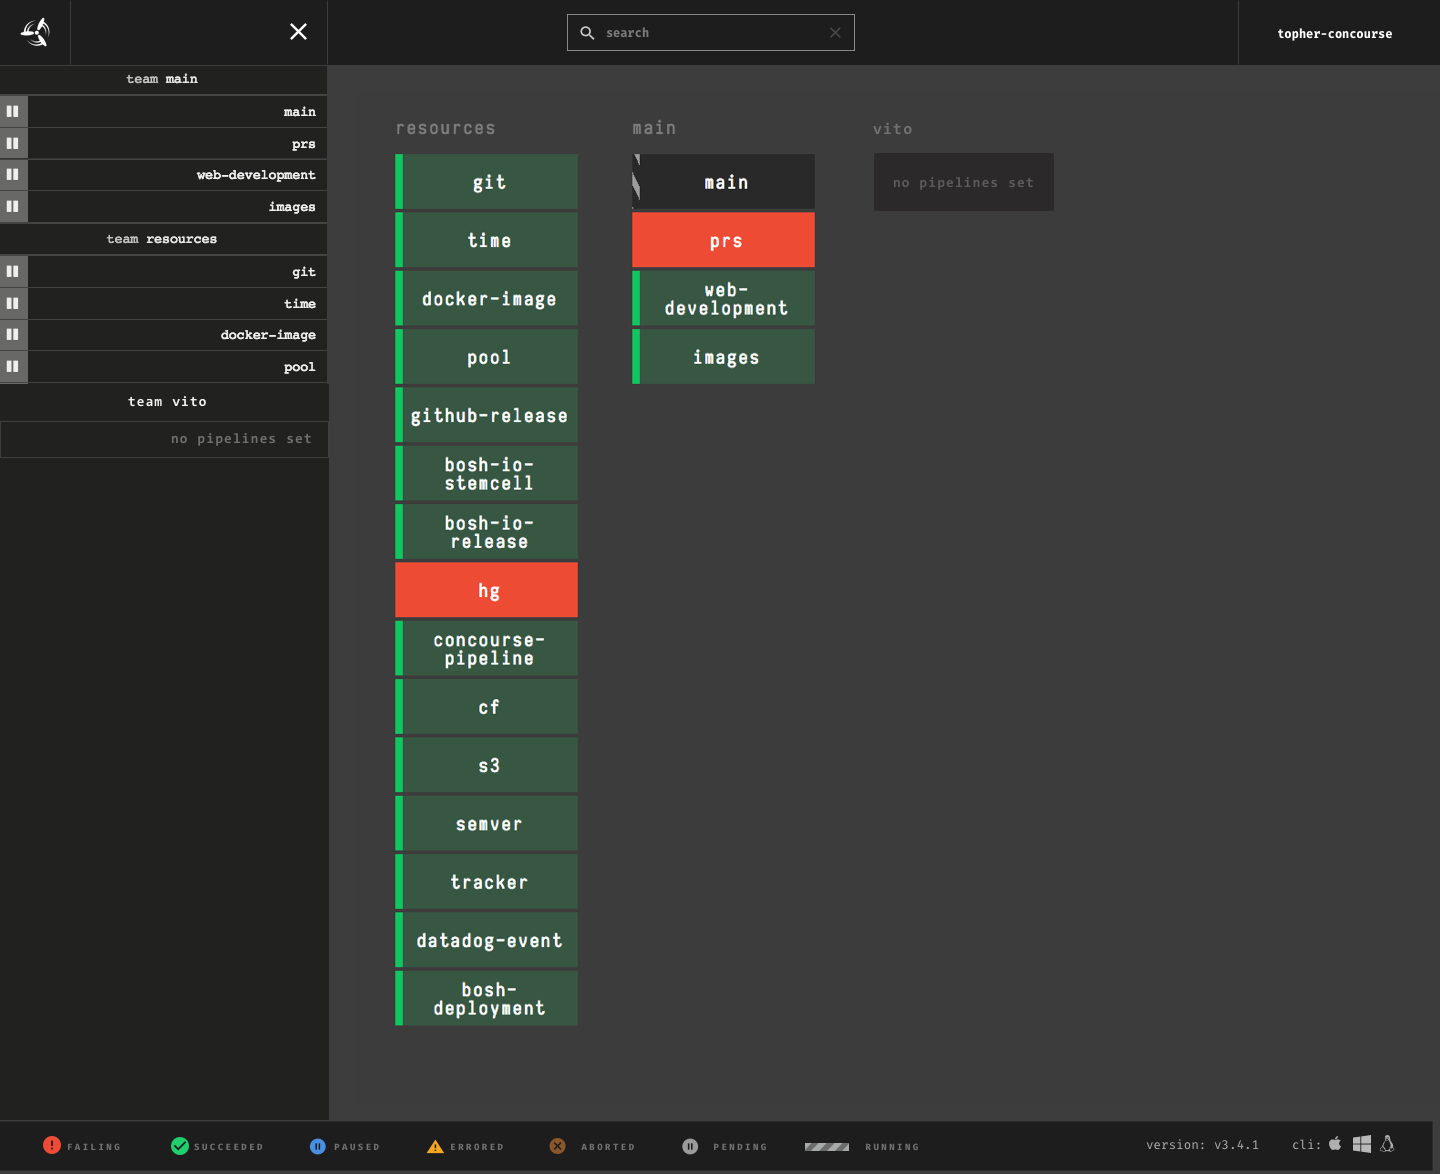Pause the web-development pipeline from the sidebar
The width and height of the screenshot is (1440, 1174).
[x=13, y=175]
